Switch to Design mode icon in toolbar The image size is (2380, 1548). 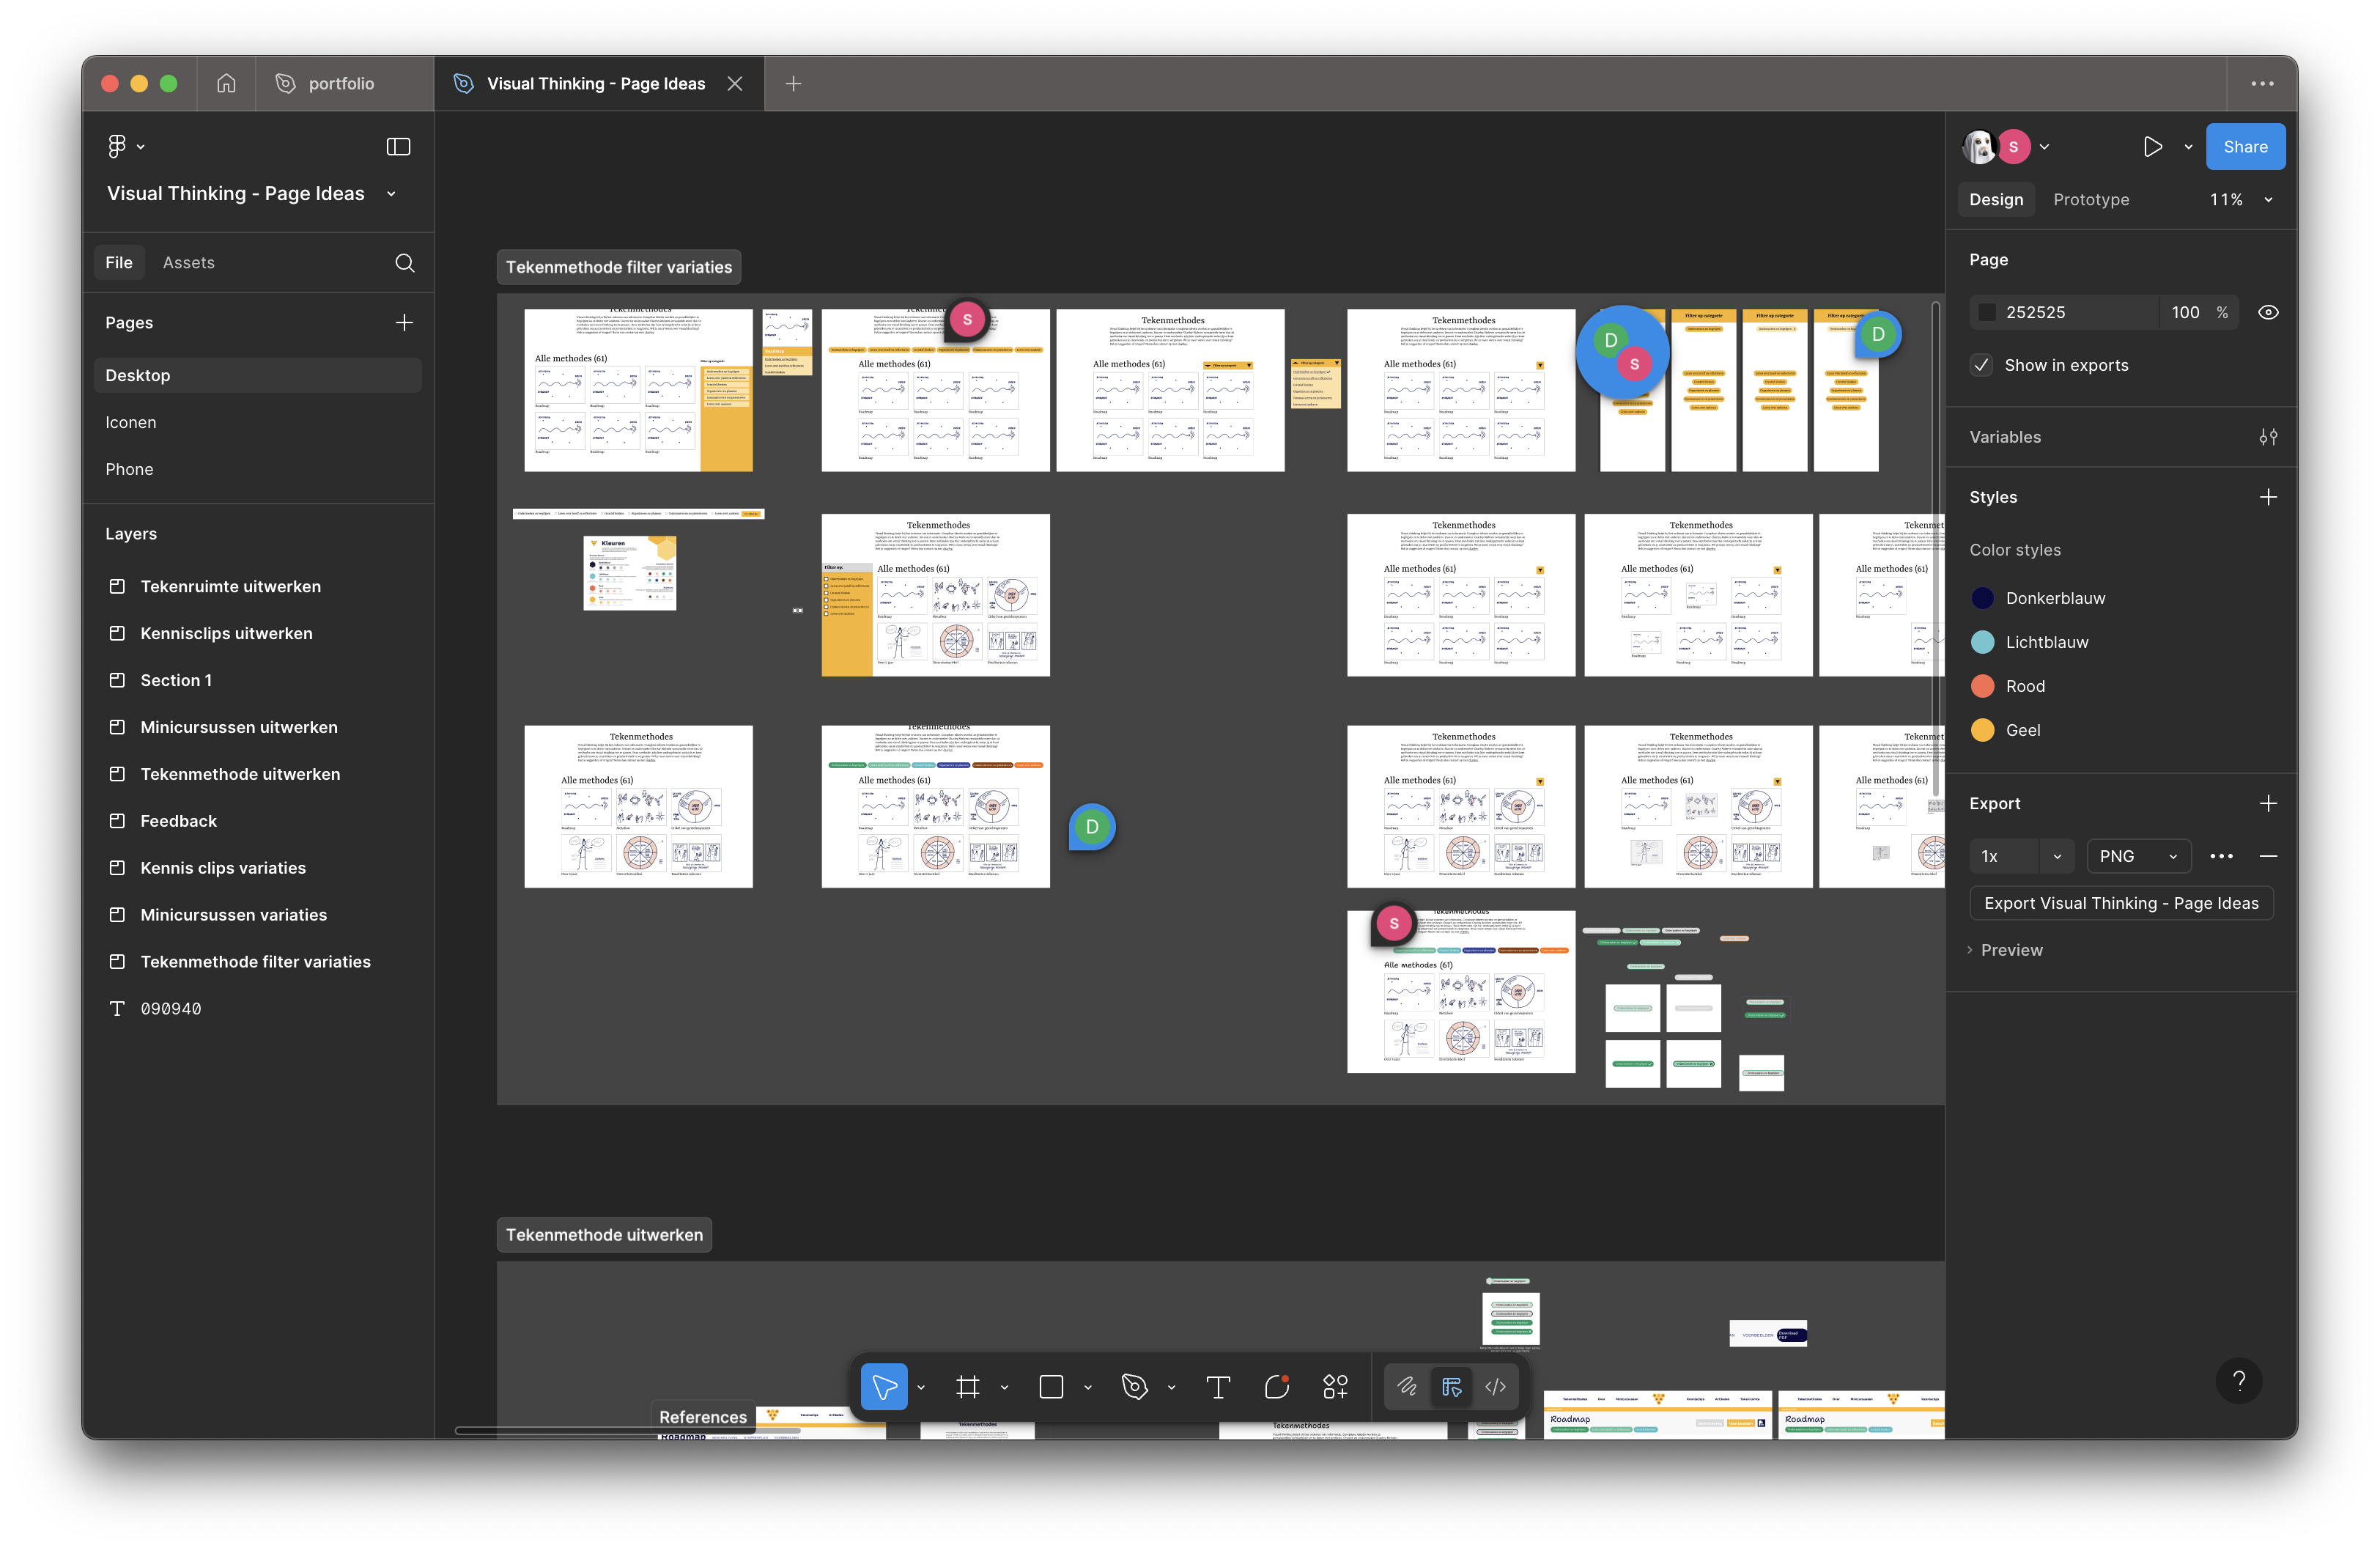(1451, 1386)
